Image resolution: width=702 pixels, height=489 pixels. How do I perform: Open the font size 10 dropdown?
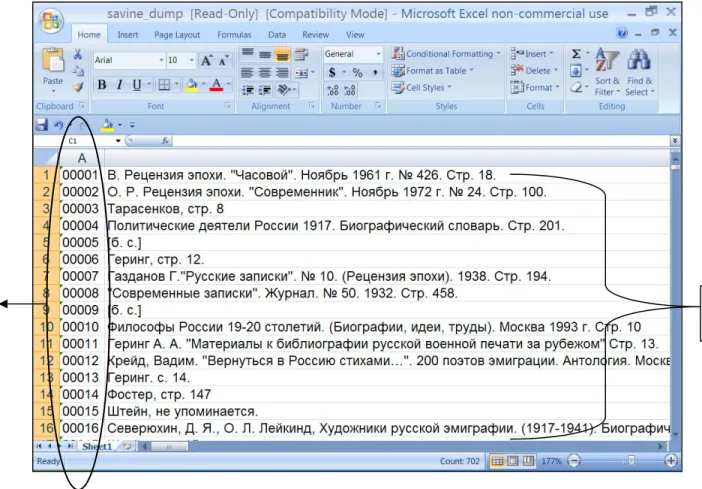191,60
